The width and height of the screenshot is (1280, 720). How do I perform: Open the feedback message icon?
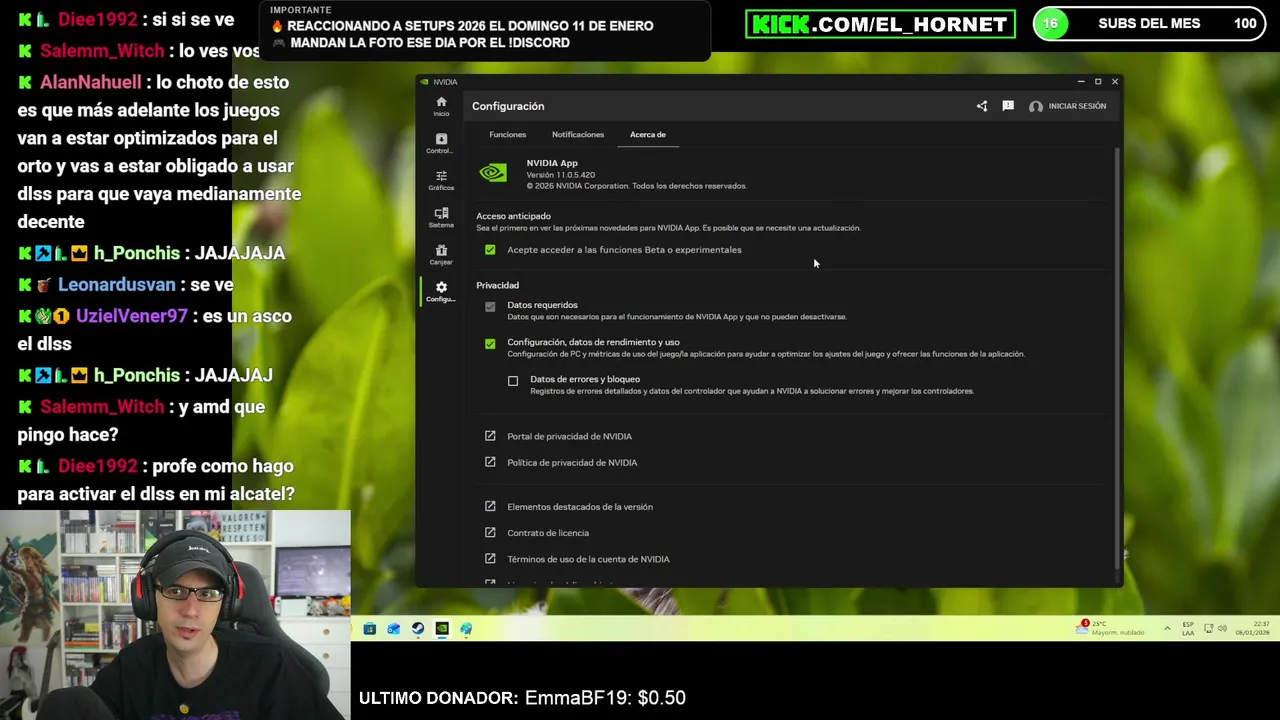point(1008,106)
